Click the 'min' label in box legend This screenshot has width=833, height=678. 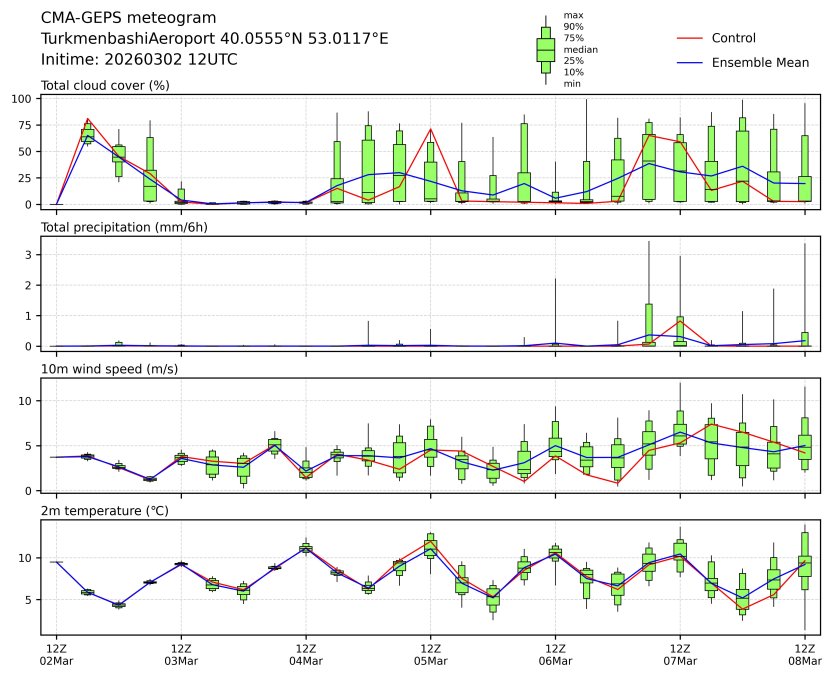pos(572,84)
